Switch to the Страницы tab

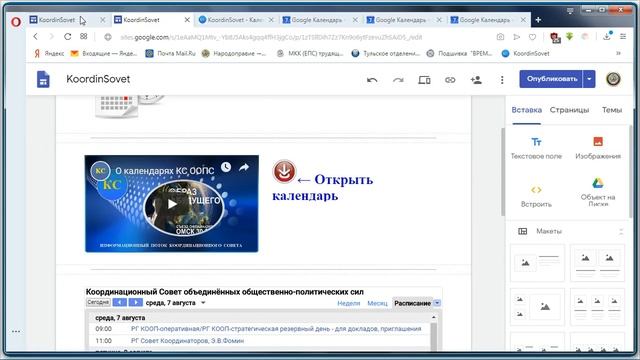click(x=569, y=110)
